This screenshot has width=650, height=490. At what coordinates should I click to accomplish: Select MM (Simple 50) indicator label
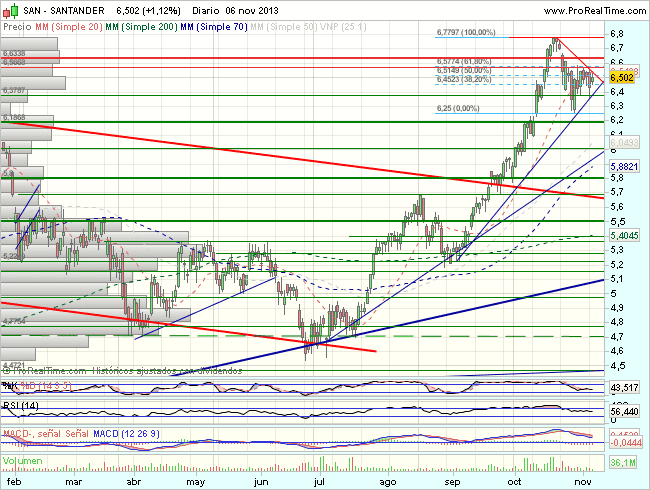[284, 27]
